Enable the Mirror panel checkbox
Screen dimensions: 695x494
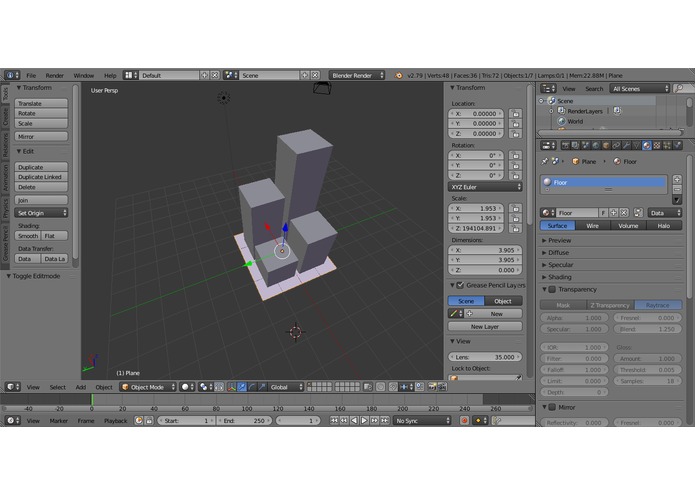pos(552,407)
